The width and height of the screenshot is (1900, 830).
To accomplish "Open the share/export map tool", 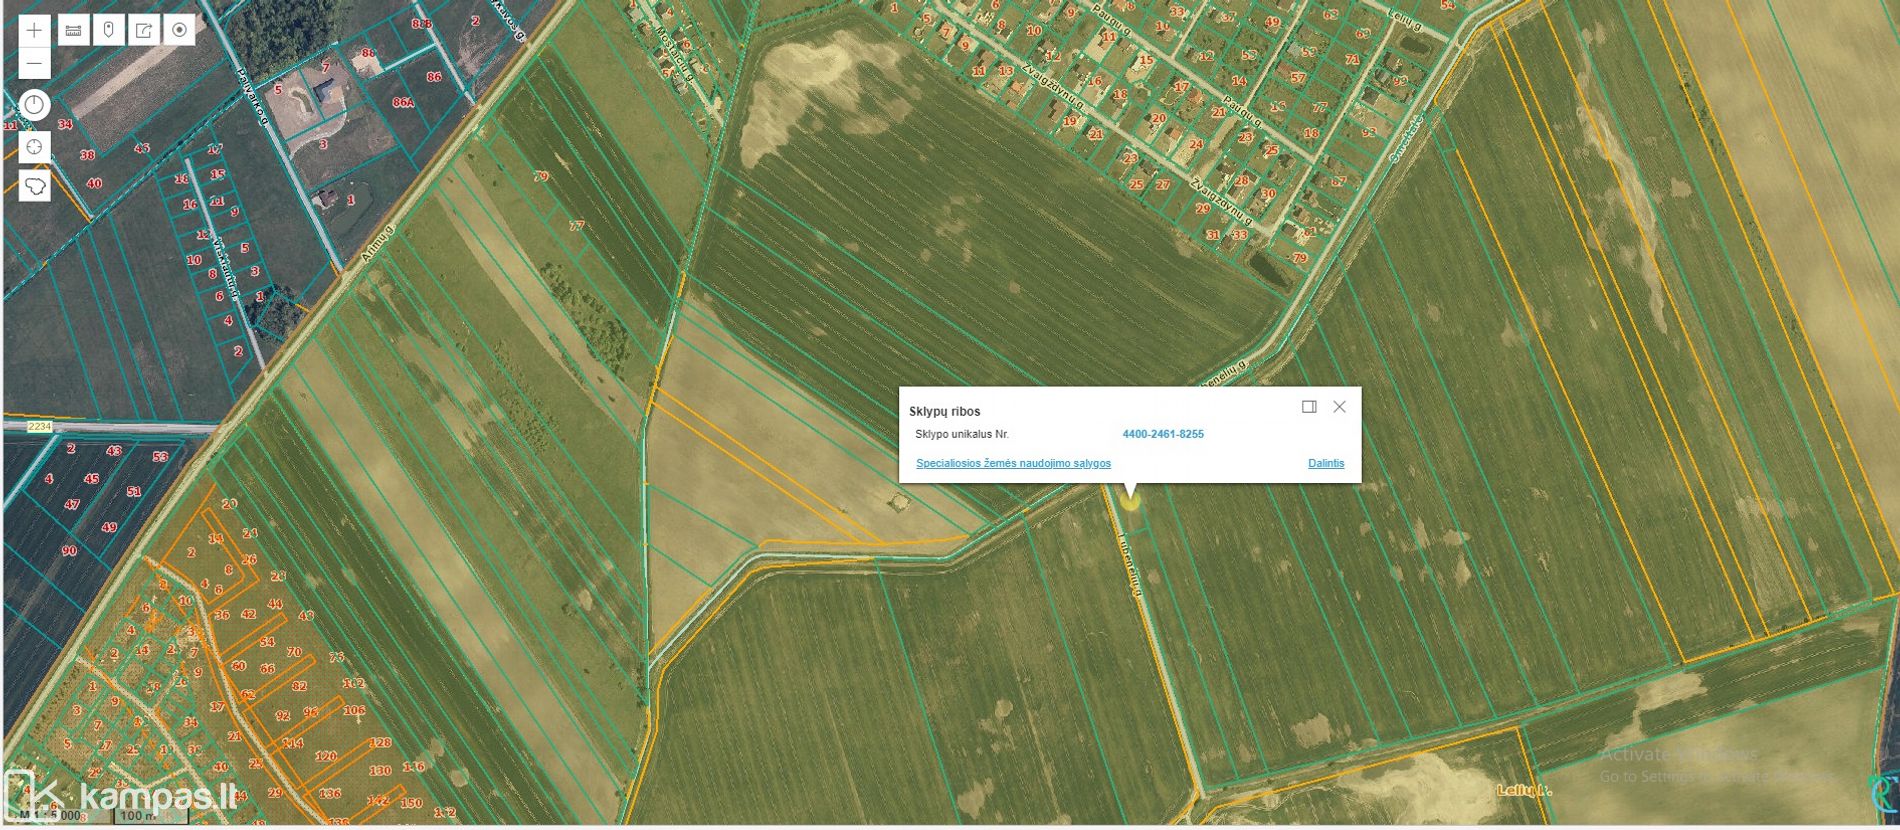I will pos(144,31).
